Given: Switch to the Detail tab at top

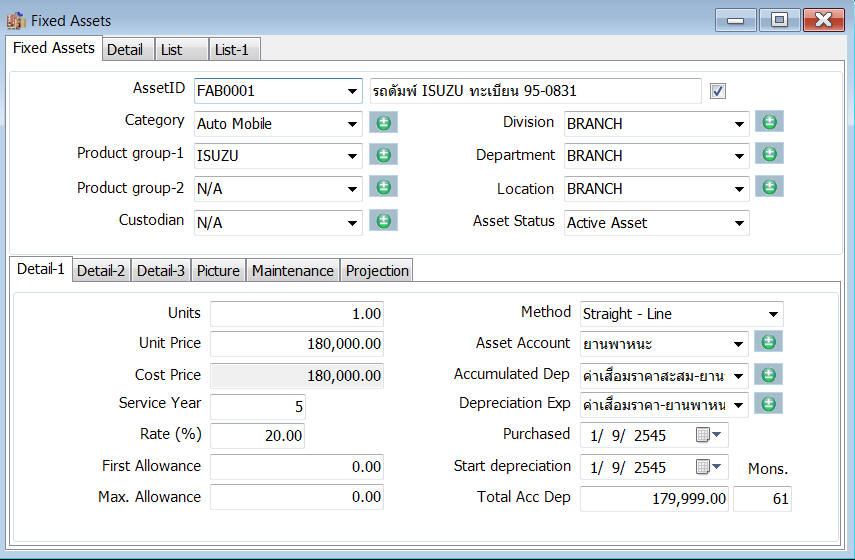Looking at the screenshot, I should [x=128, y=50].
